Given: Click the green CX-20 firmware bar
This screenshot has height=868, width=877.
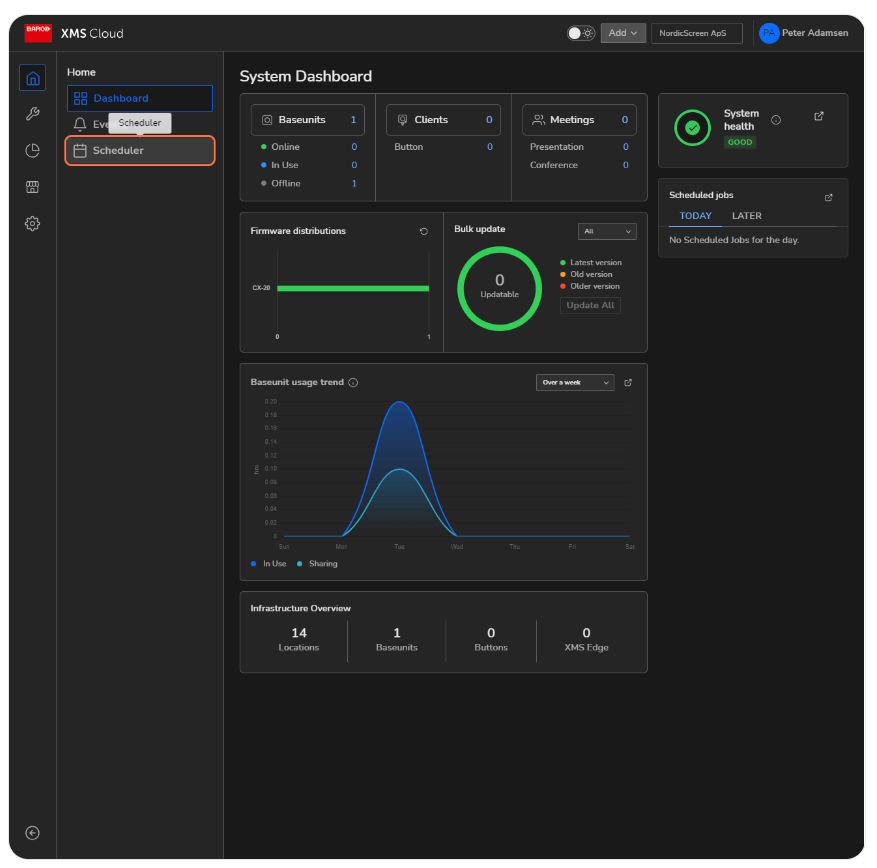Looking at the screenshot, I should (353, 289).
